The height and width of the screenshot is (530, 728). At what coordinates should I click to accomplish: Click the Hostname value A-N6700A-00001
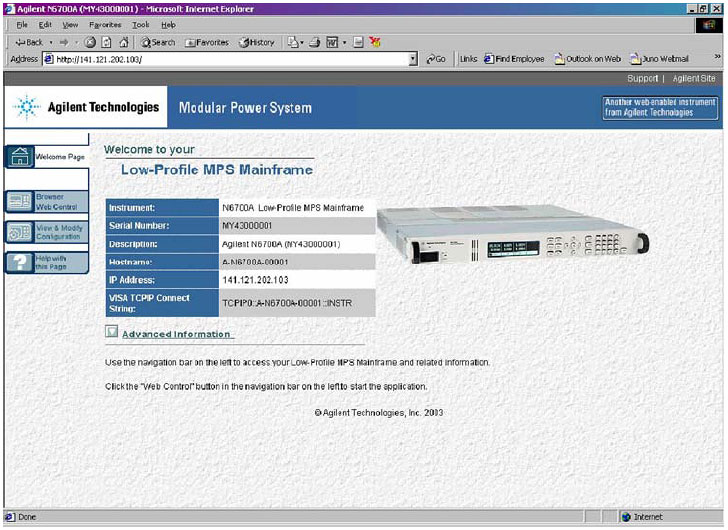255,262
